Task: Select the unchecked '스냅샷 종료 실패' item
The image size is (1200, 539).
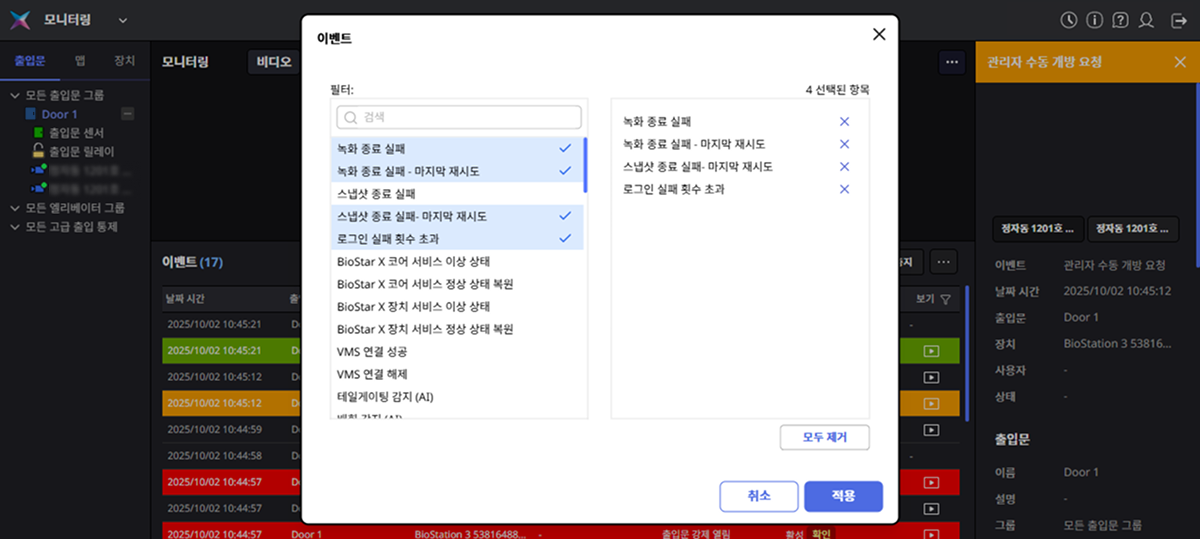Action: point(458,193)
